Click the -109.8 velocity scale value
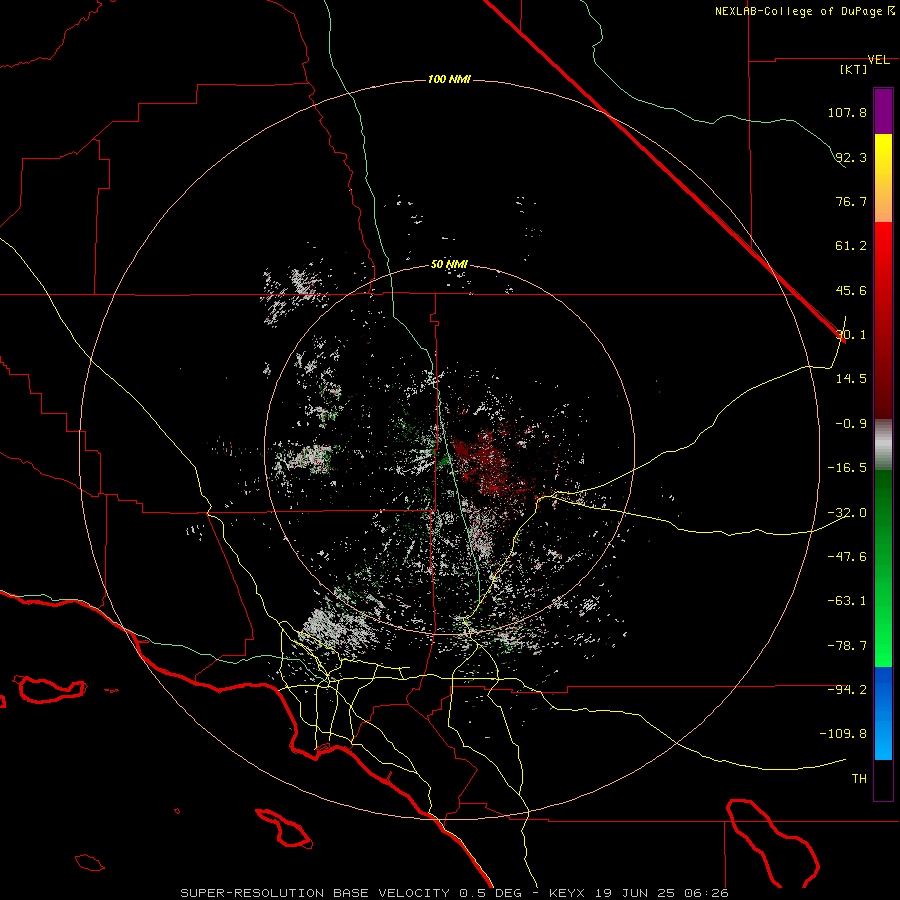Screen dimensions: 900x900 [x=844, y=734]
